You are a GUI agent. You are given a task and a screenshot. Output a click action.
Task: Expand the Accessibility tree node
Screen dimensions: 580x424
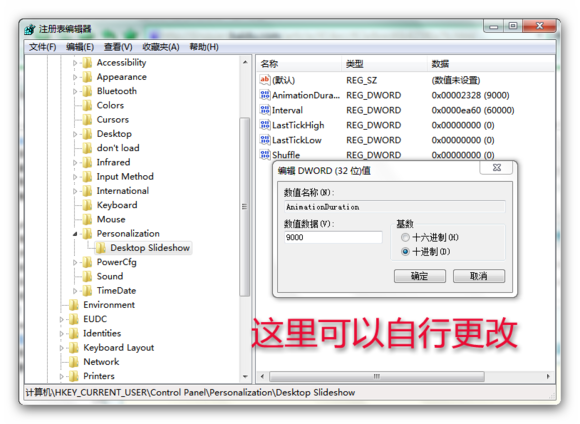pos(75,63)
